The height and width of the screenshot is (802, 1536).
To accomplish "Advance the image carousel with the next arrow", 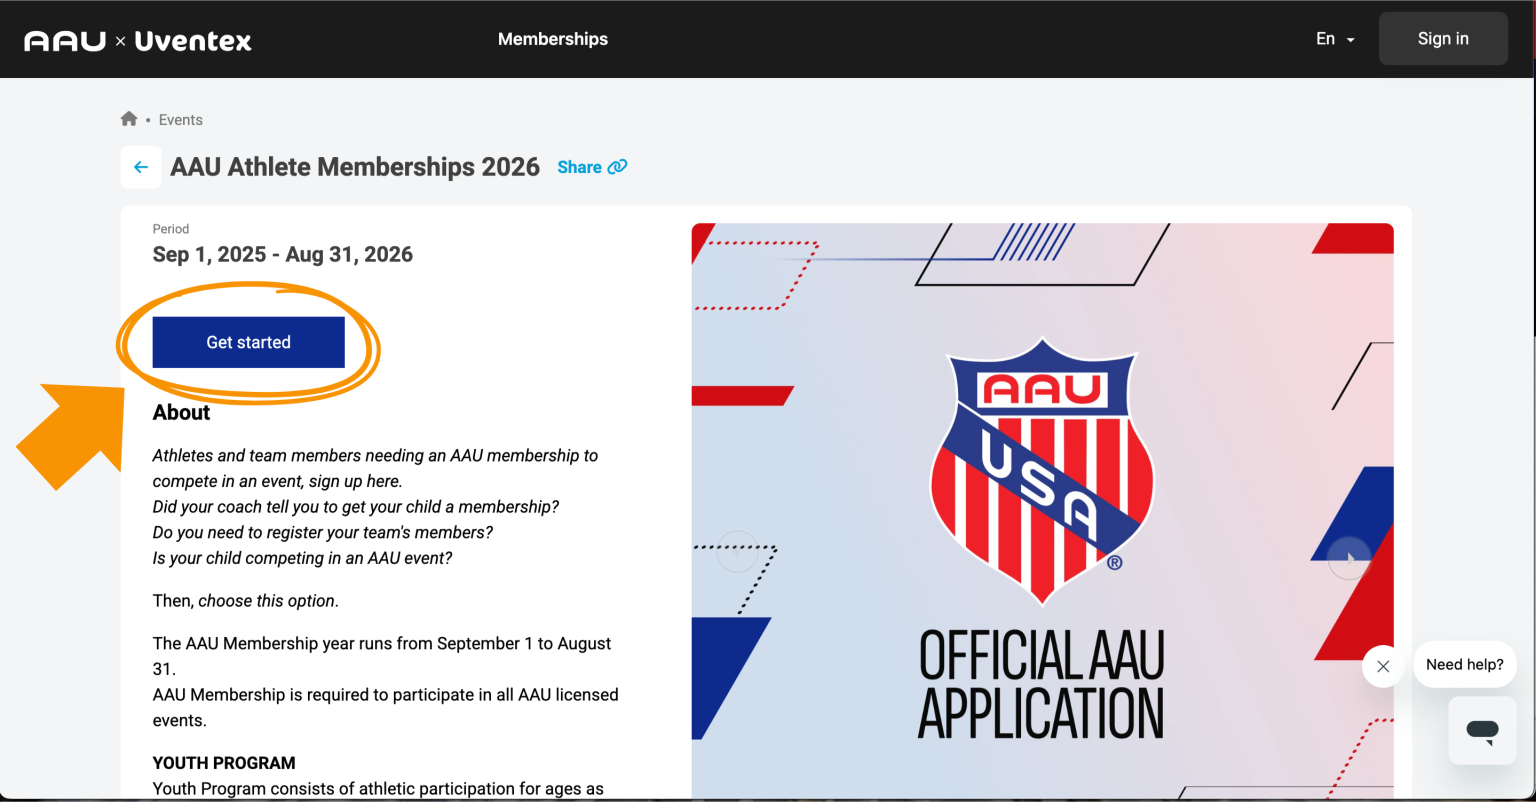I will [x=1349, y=559].
